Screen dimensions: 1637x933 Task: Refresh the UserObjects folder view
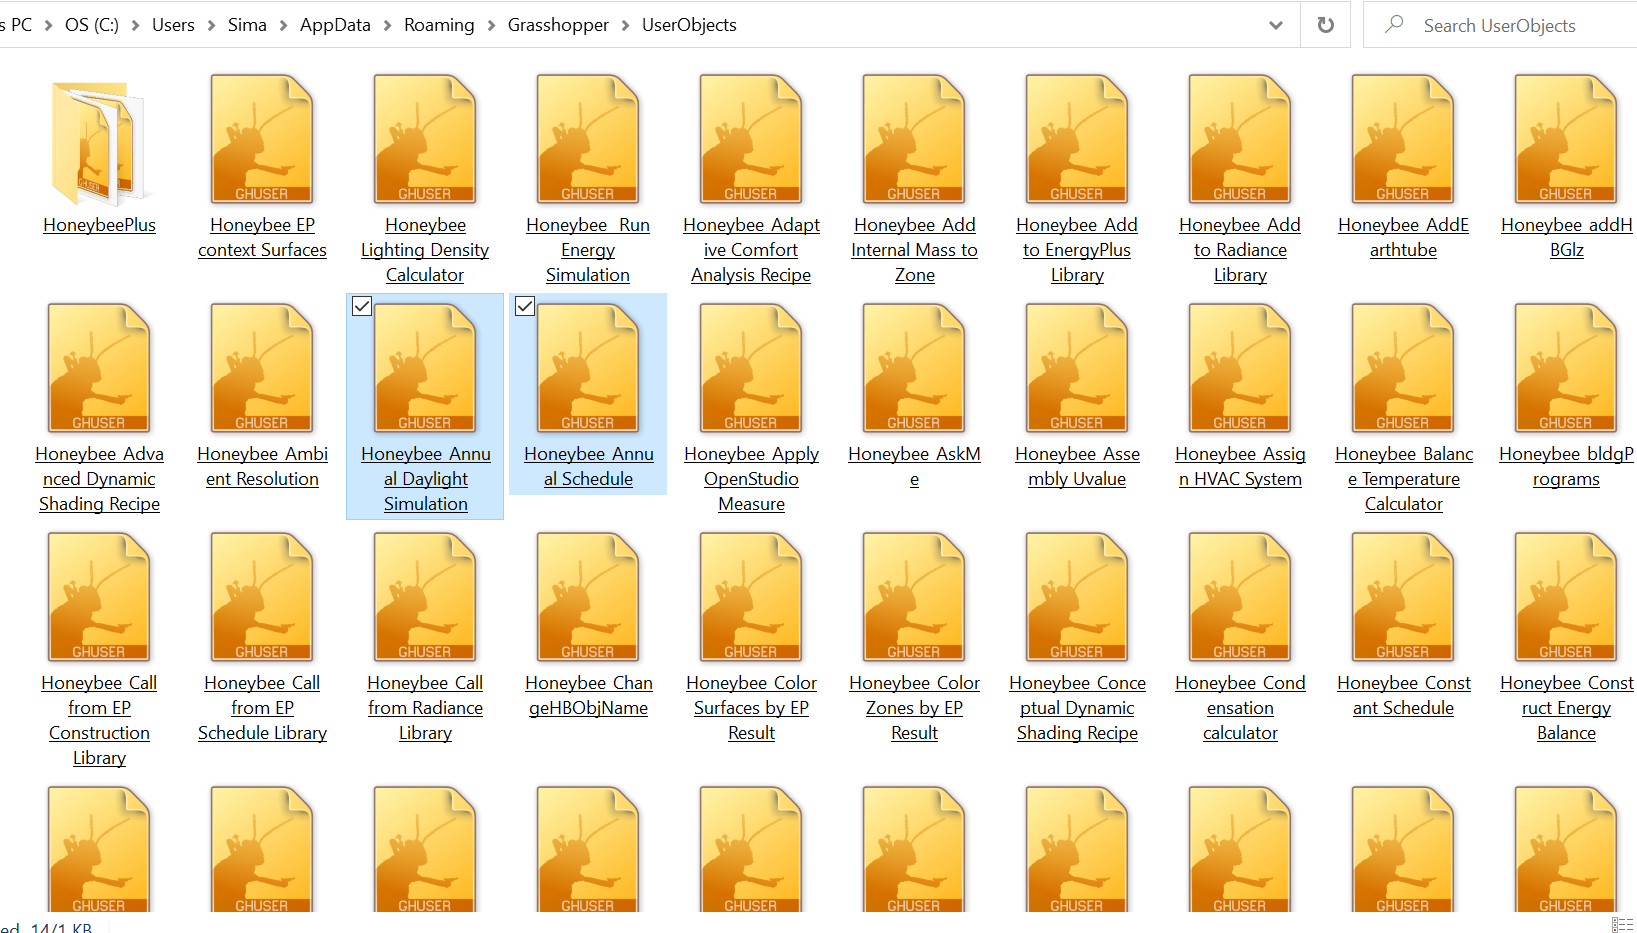point(1325,25)
